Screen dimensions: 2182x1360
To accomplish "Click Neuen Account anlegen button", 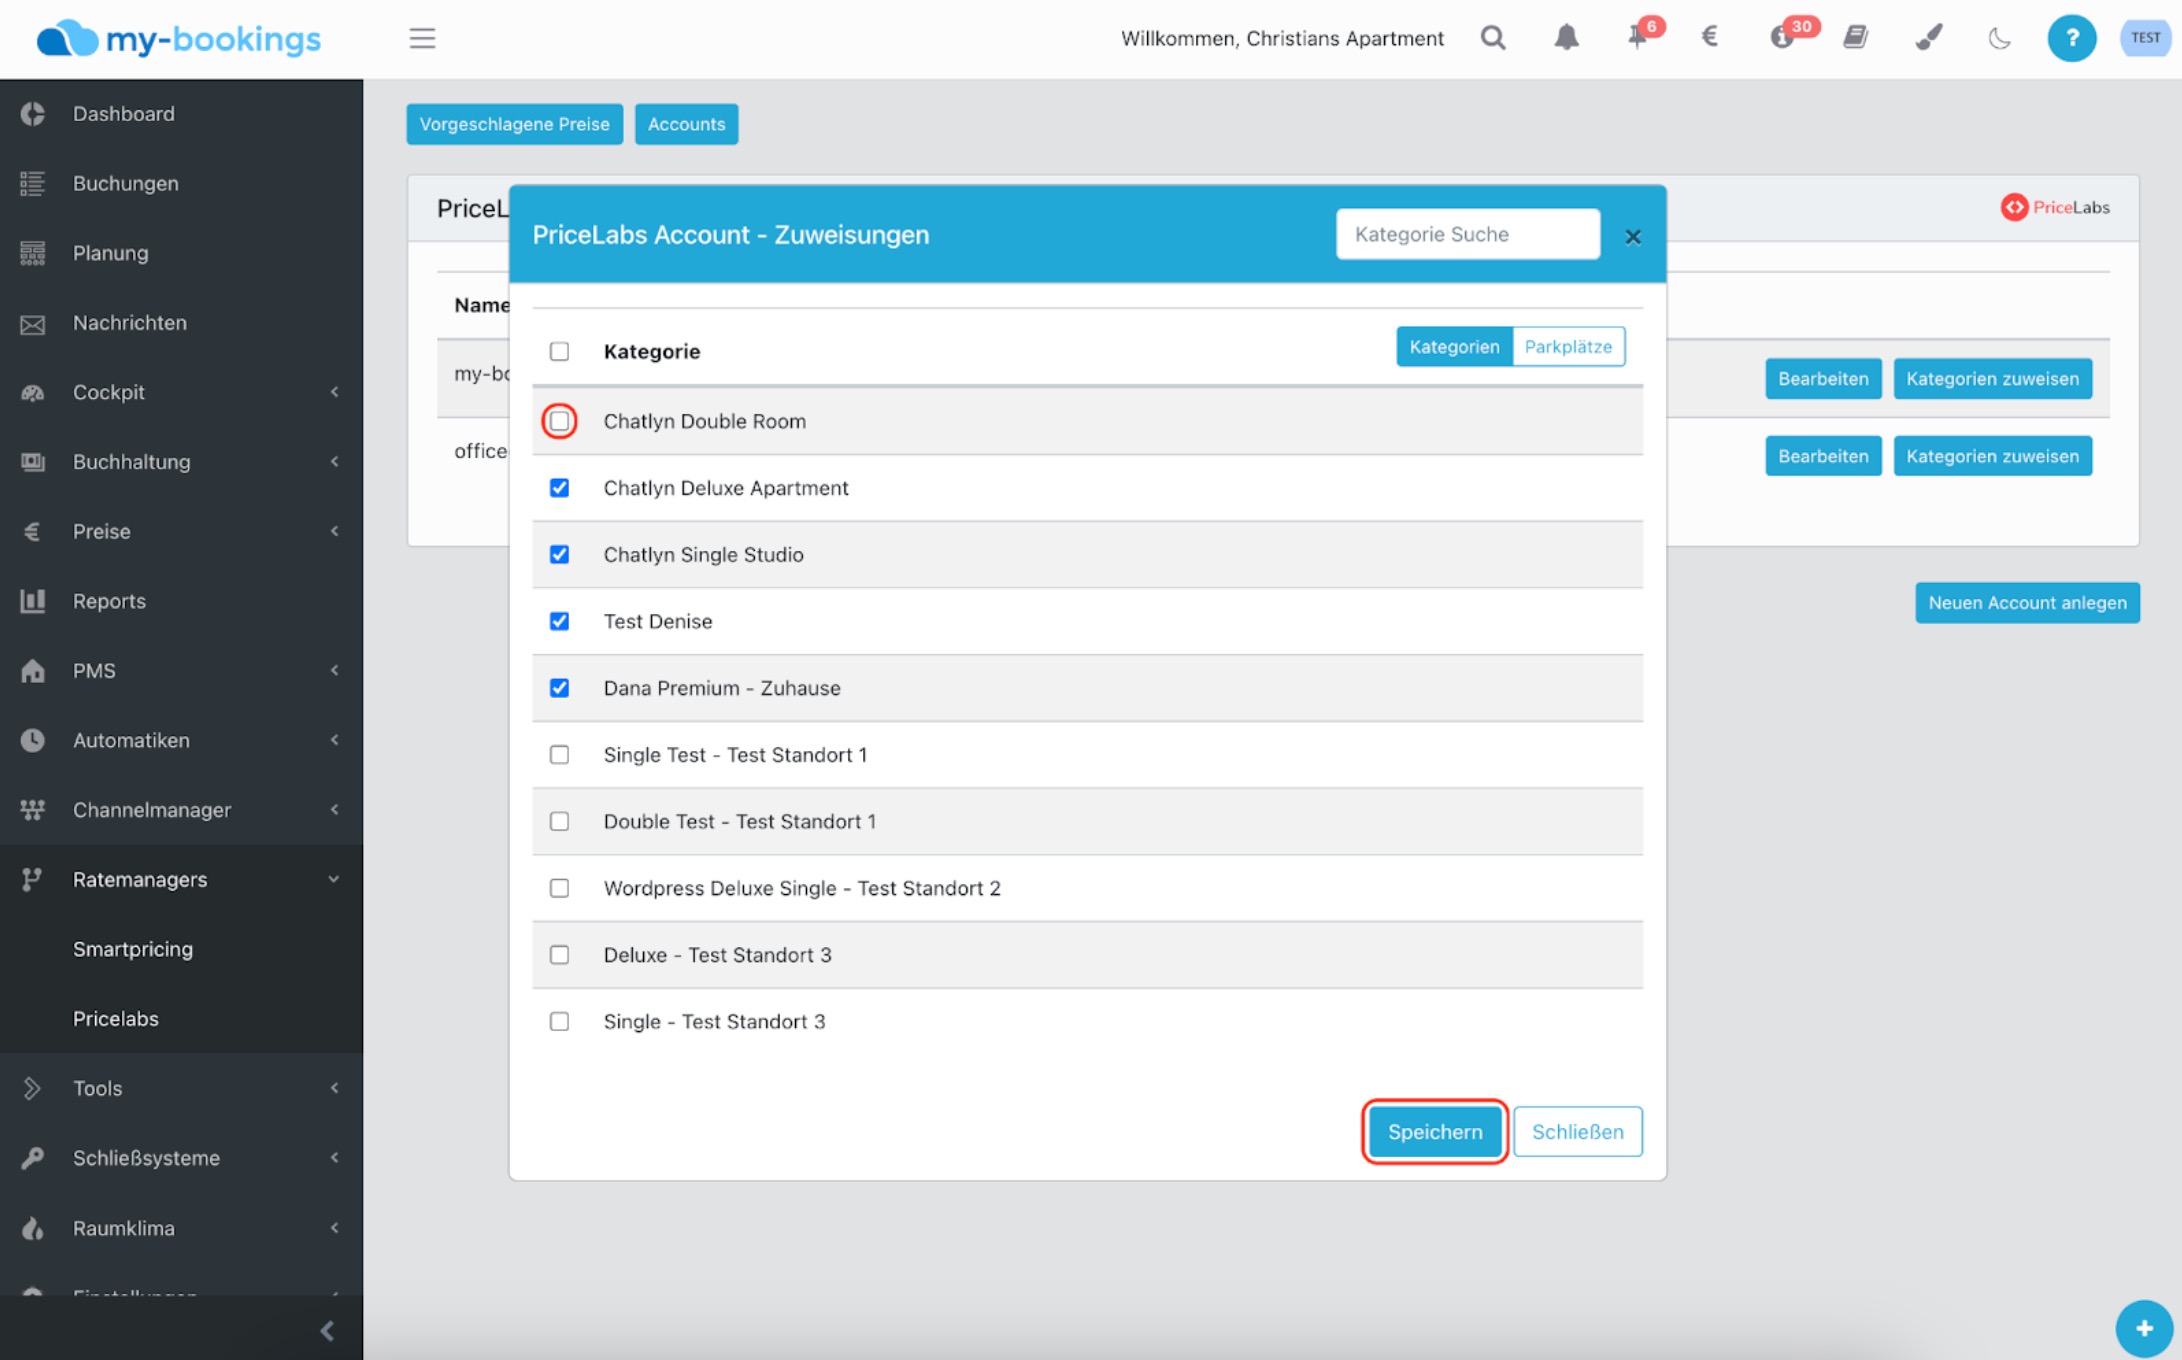I will coord(2027,603).
